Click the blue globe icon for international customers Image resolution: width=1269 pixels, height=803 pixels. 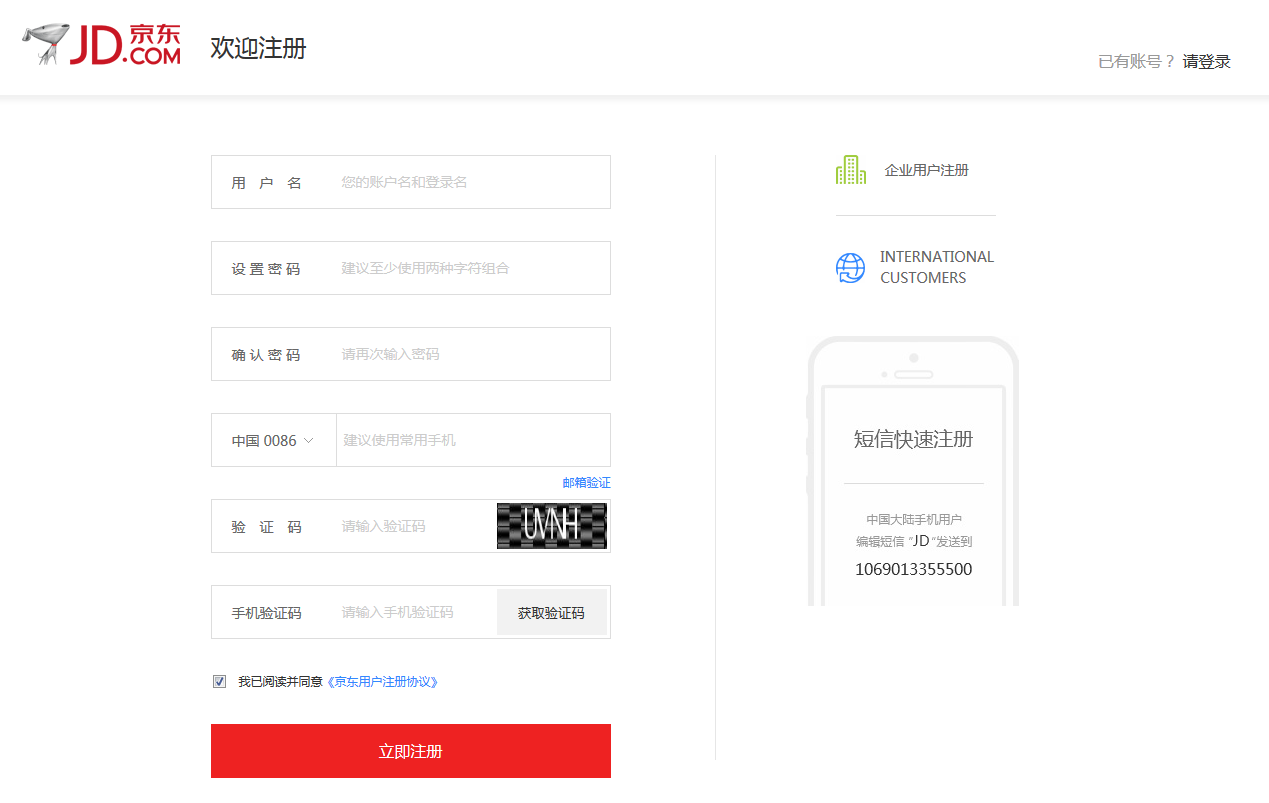point(849,267)
